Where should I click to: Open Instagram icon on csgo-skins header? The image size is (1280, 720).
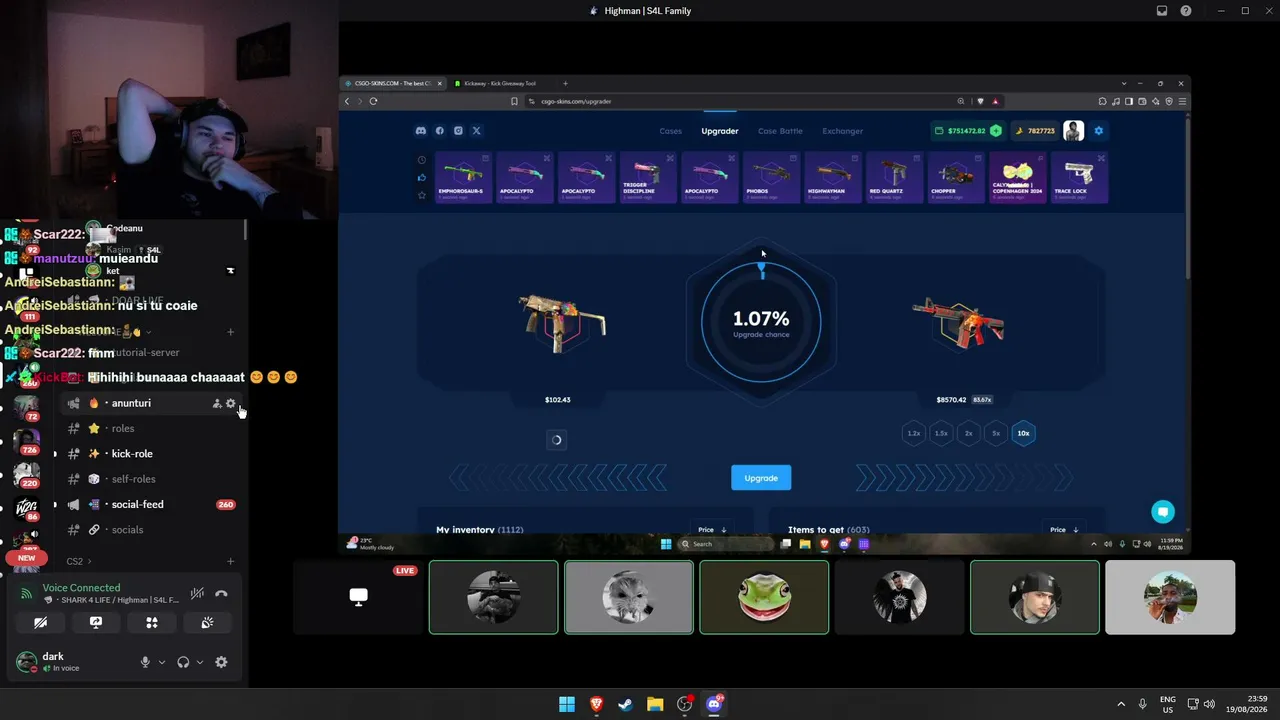(458, 131)
